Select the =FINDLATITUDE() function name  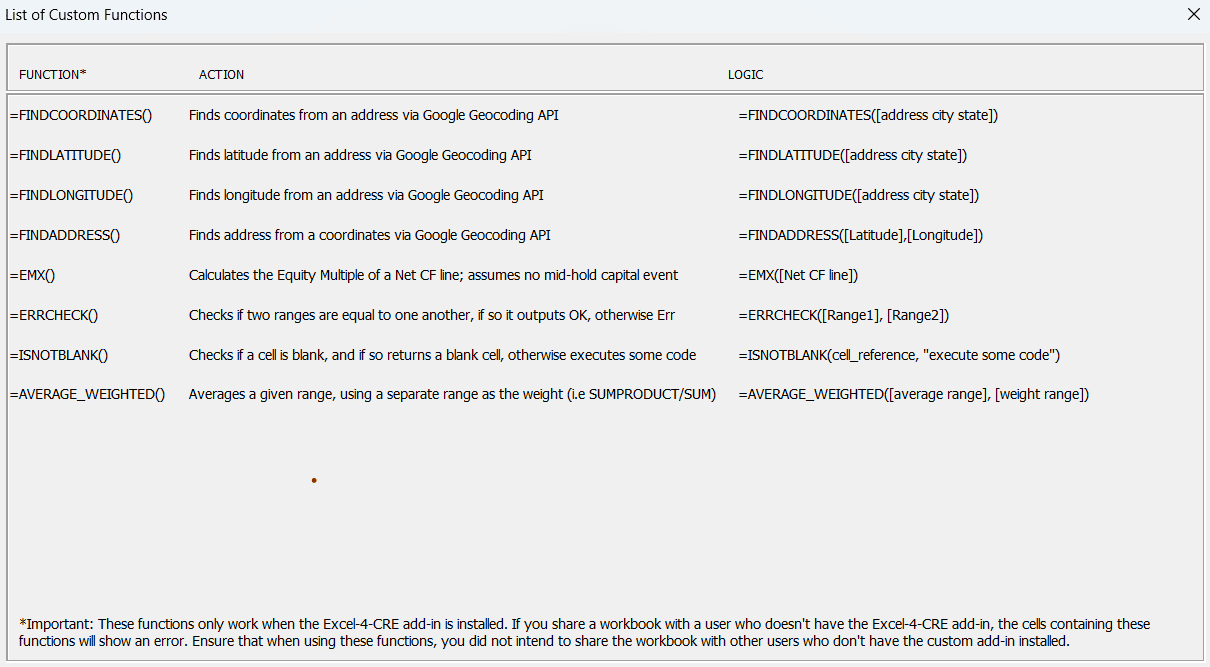65,155
